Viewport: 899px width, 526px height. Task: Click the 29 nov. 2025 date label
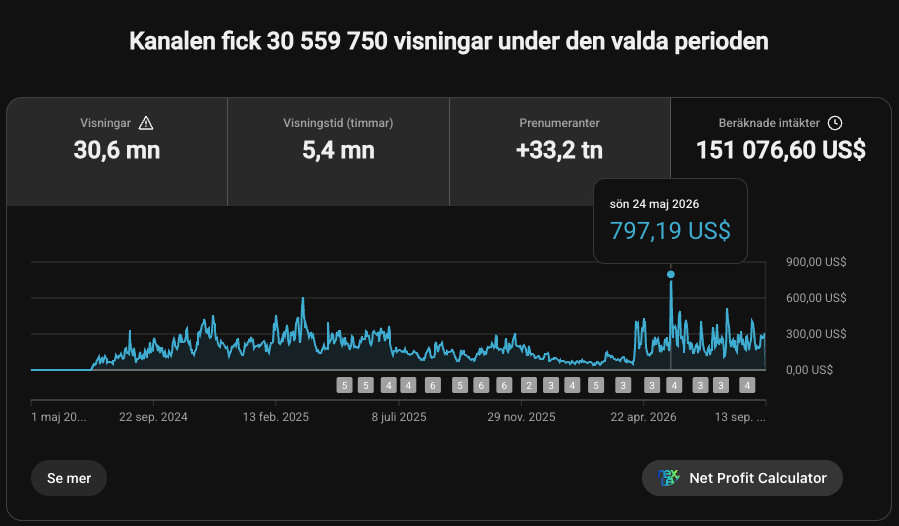pyautogui.click(x=521, y=417)
